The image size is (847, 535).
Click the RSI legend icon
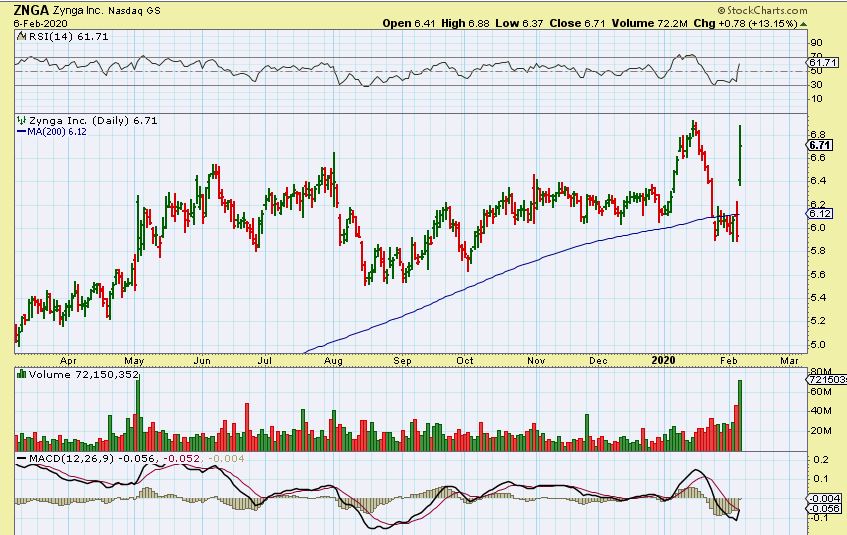pos(21,37)
